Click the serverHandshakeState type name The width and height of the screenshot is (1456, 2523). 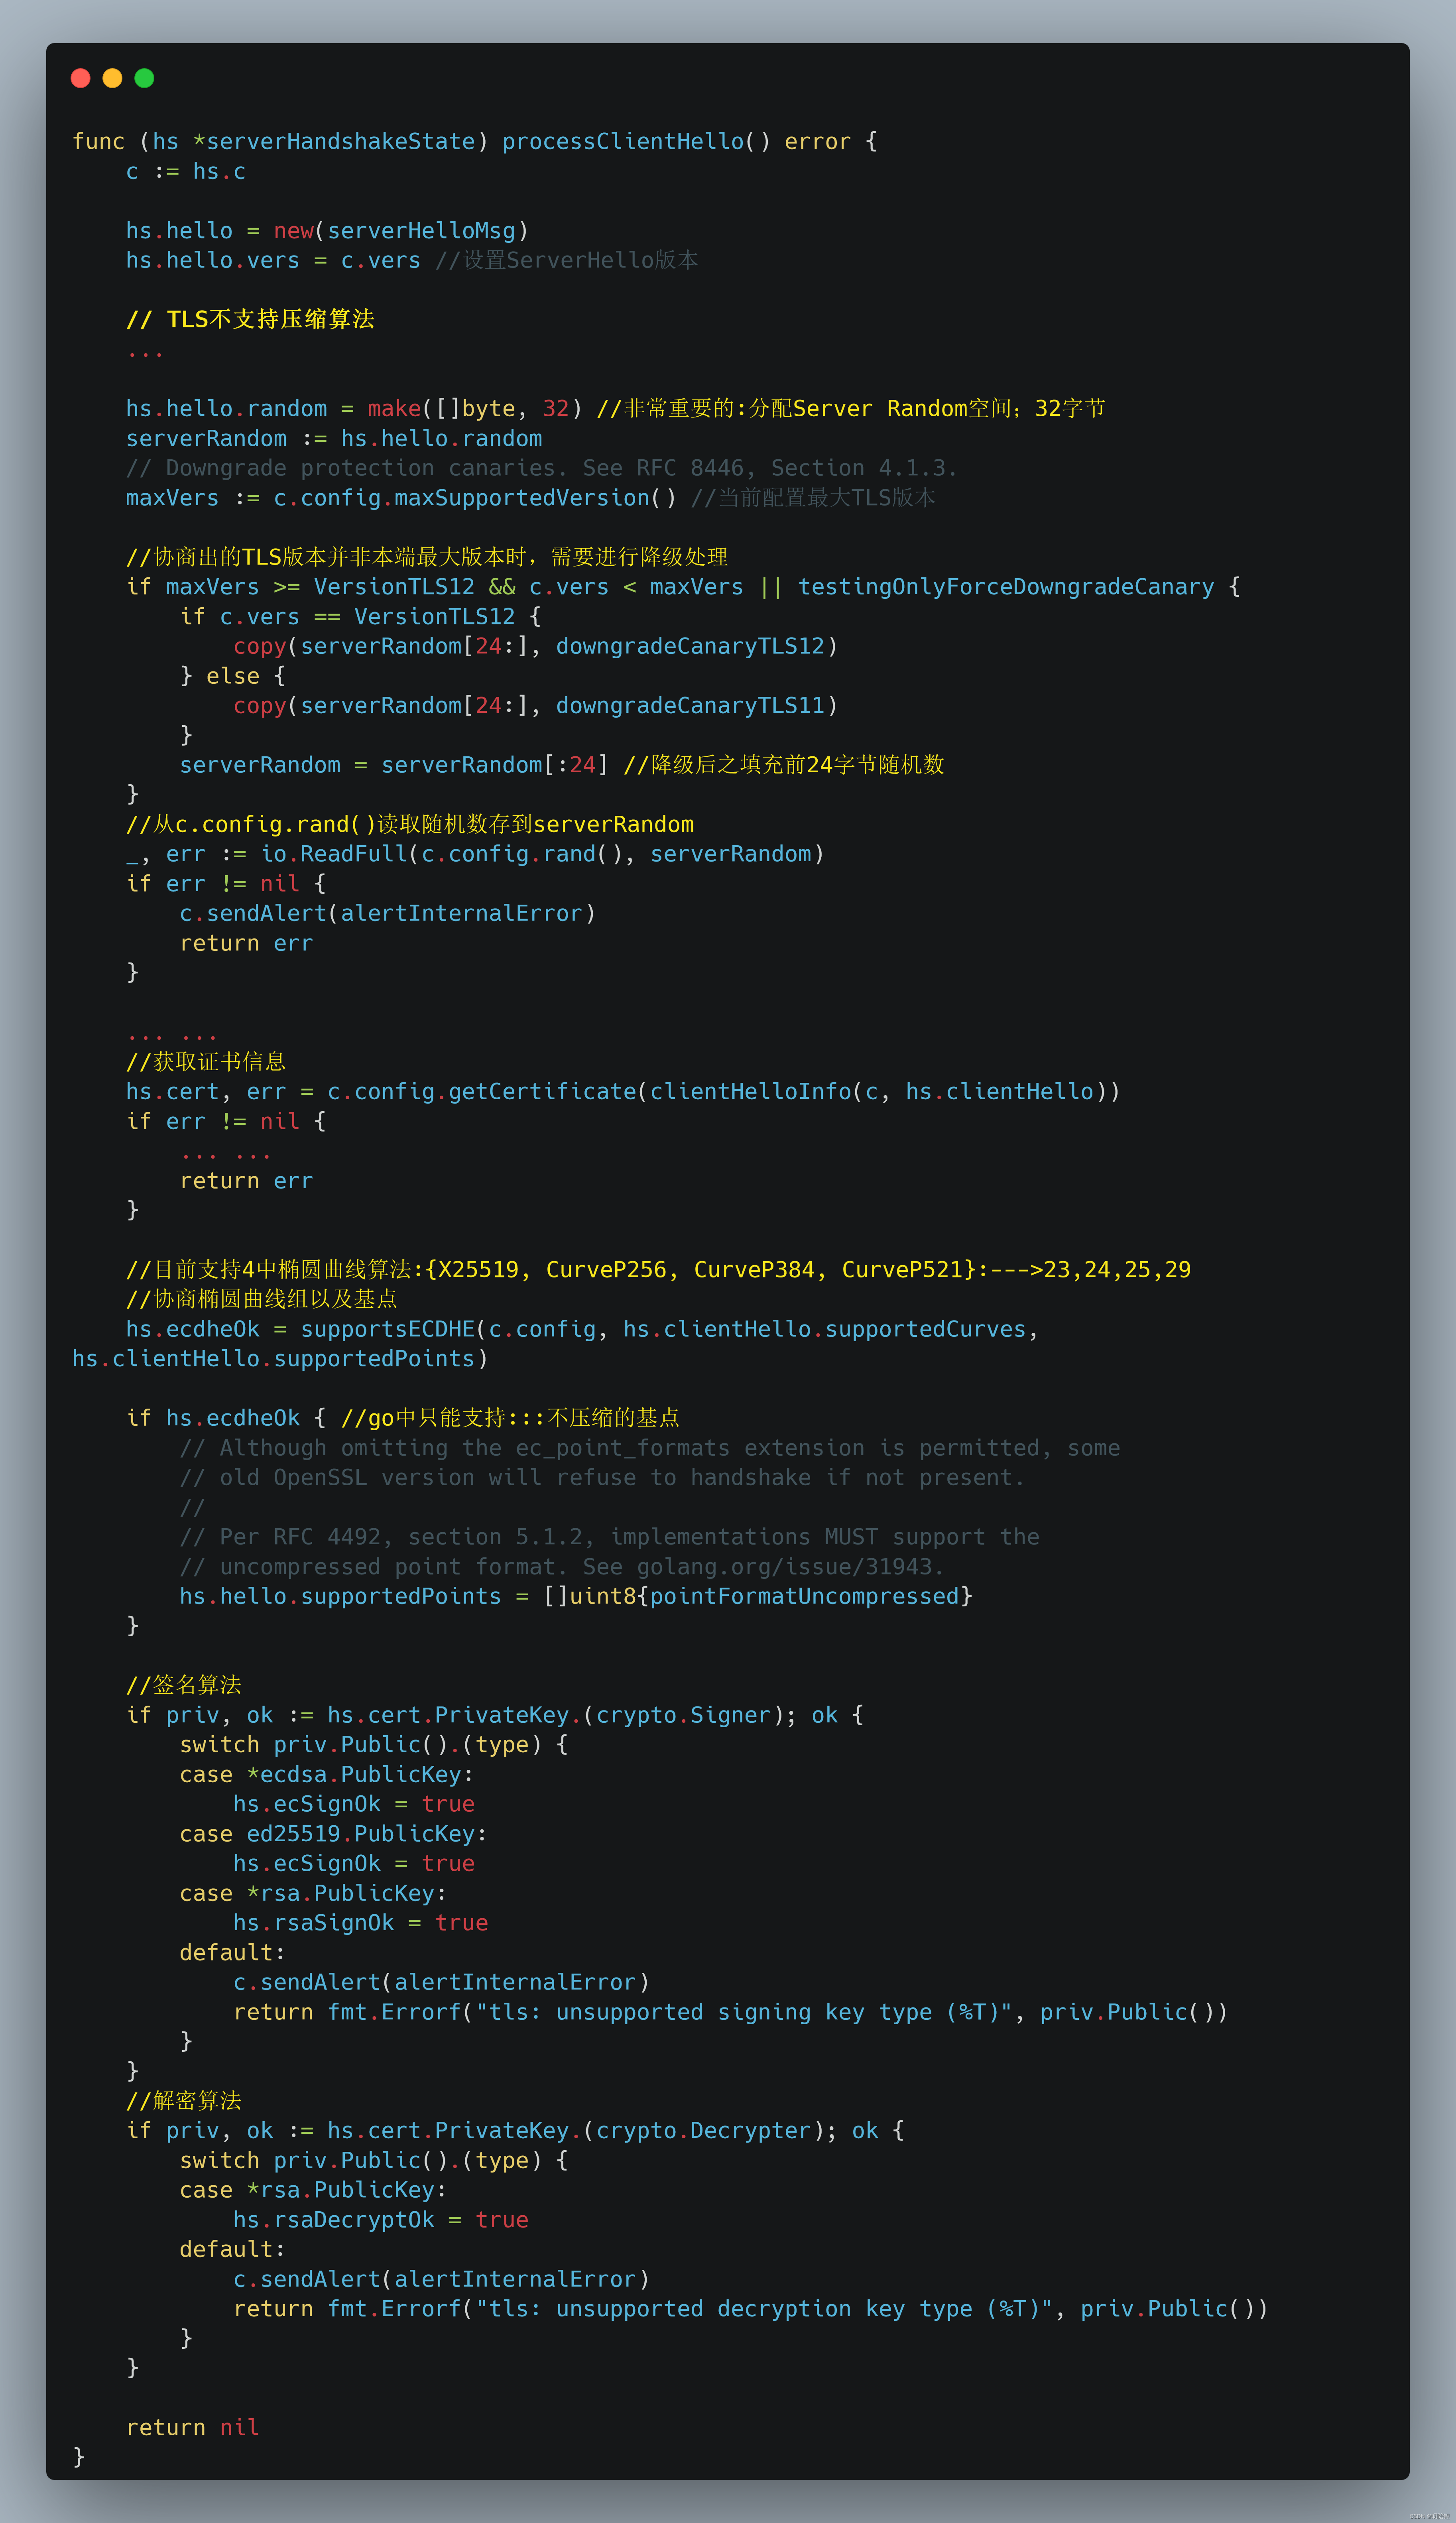(x=340, y=142)
